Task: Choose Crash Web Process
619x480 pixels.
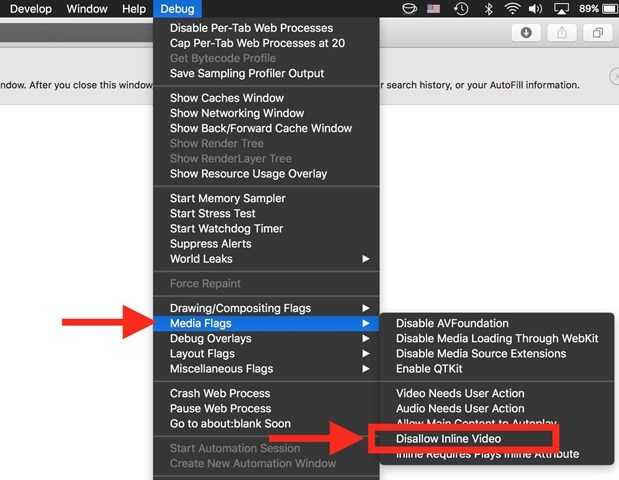Action: point(266,394)
